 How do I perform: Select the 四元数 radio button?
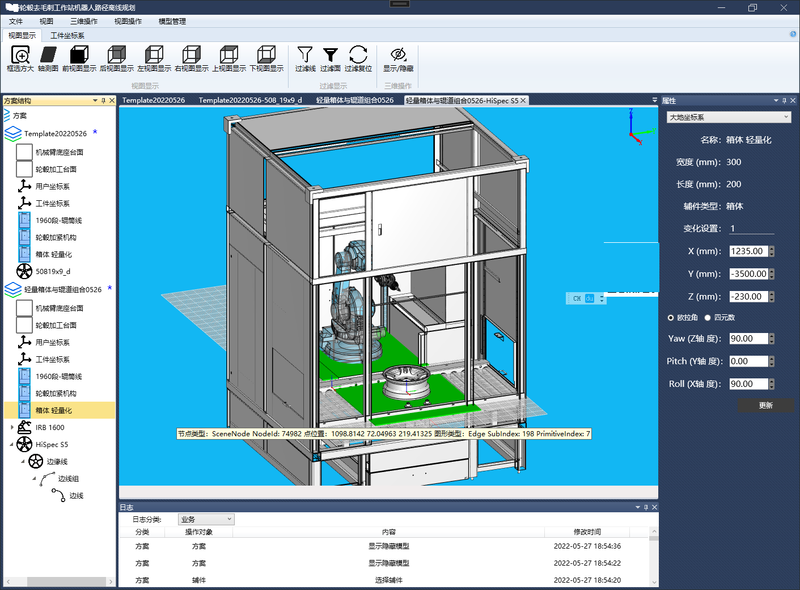[x=708, y=317]
